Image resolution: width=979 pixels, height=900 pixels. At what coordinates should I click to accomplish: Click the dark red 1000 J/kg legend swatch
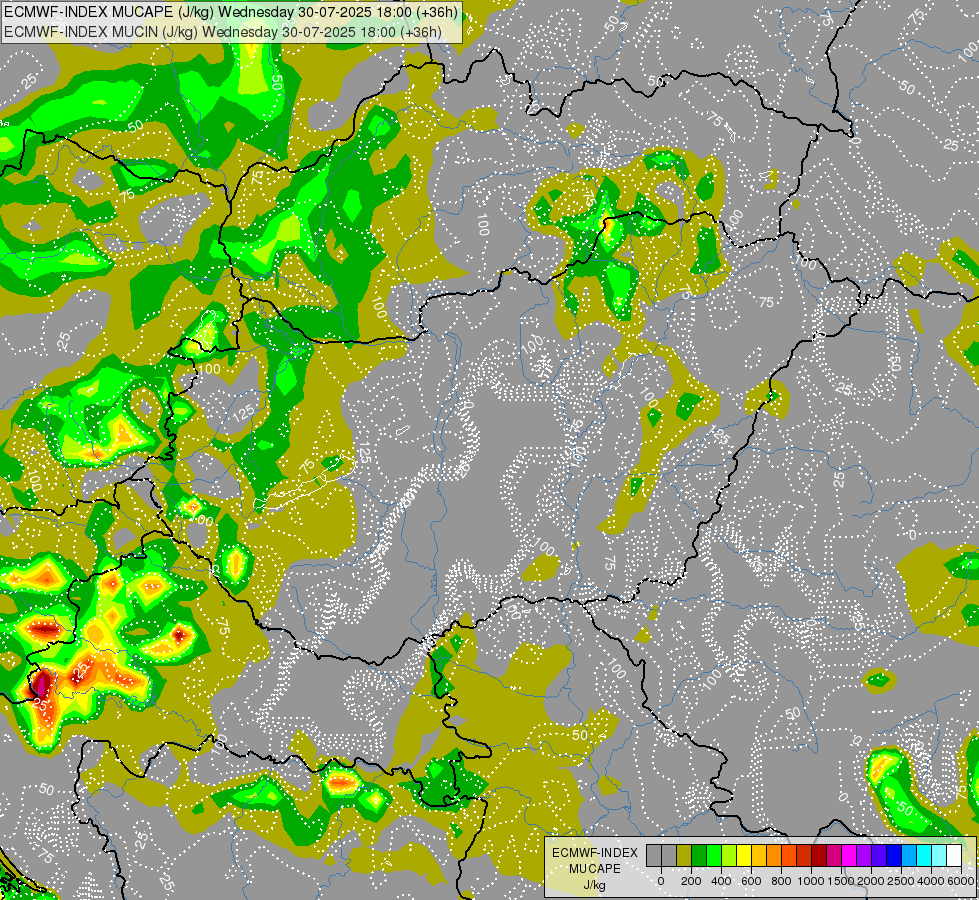coord(819,855)
